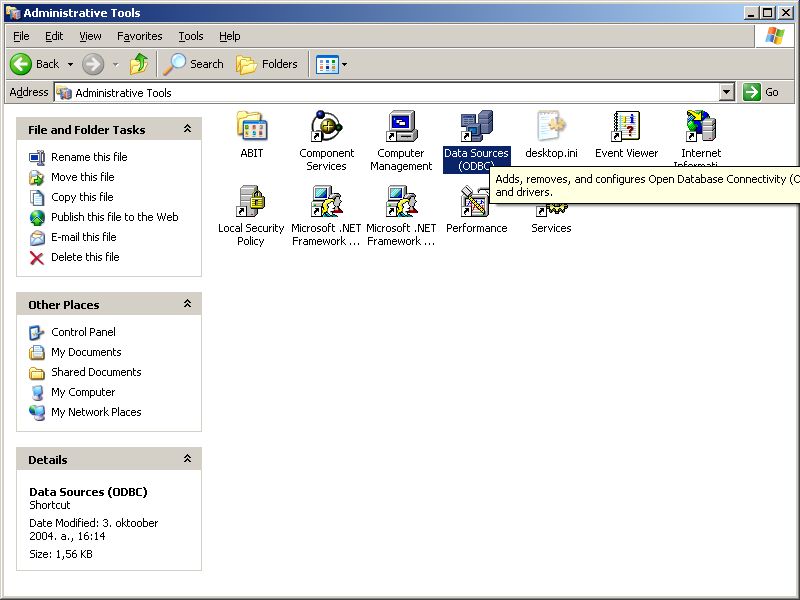800x600 pixels.
Task: Open the Tools menu
Action: pyautogui.click(x=191, y=36)
